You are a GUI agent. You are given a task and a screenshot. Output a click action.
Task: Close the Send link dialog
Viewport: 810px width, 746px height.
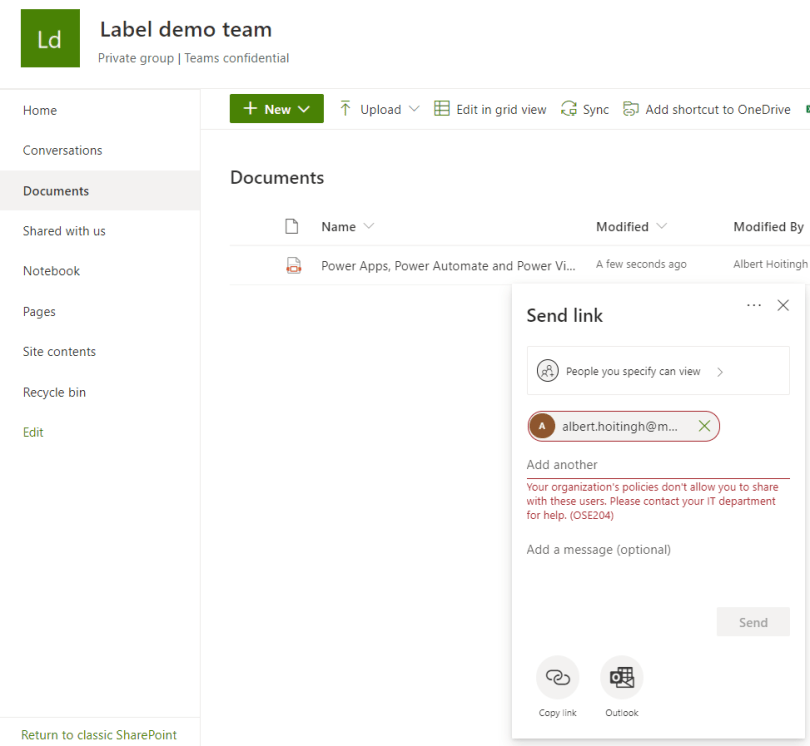[x=783, y=305]
